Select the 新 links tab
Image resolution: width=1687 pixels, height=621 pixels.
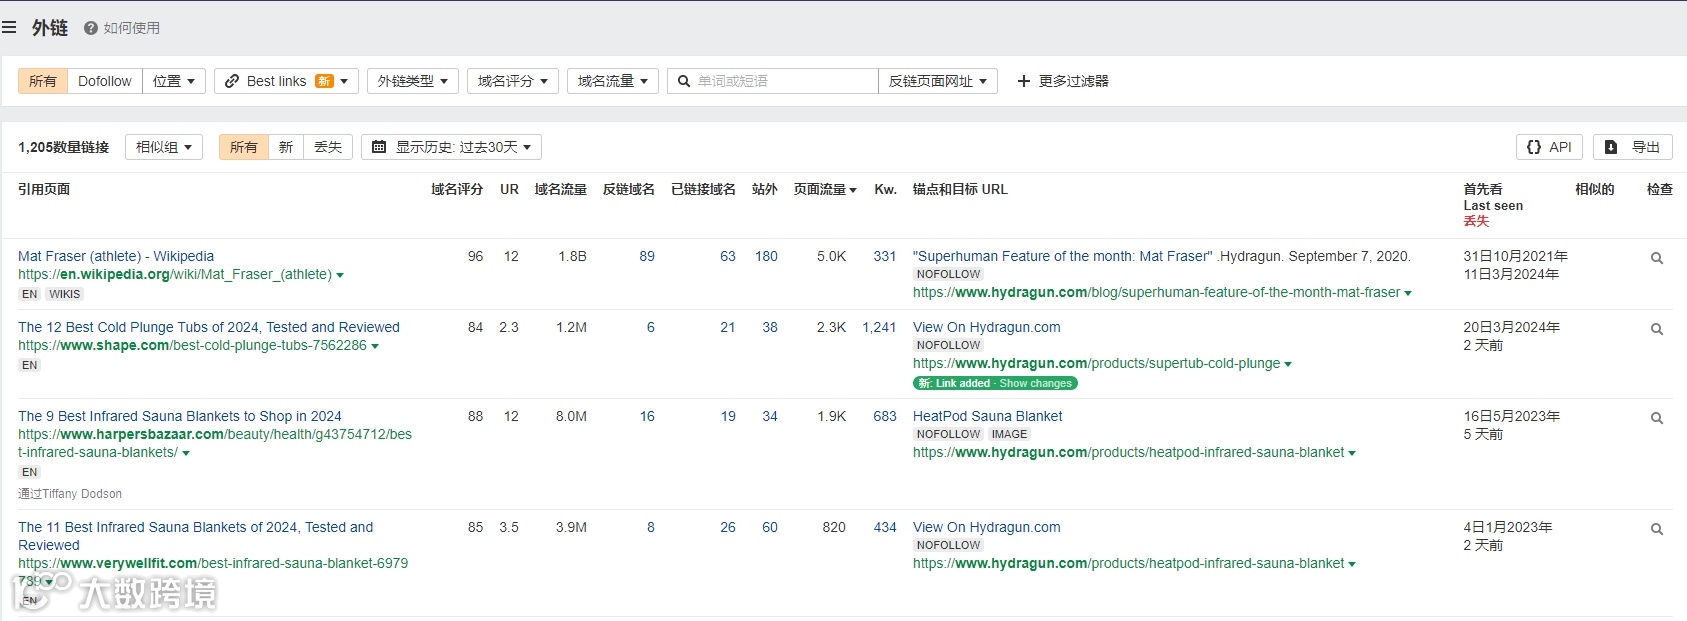(x=286, y=147)
